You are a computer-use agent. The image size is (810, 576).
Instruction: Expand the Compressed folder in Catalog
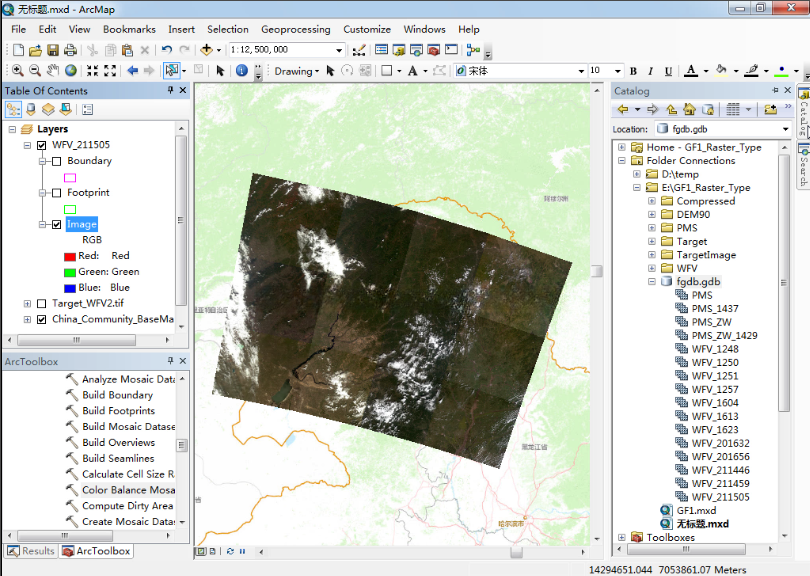point(652,201)
